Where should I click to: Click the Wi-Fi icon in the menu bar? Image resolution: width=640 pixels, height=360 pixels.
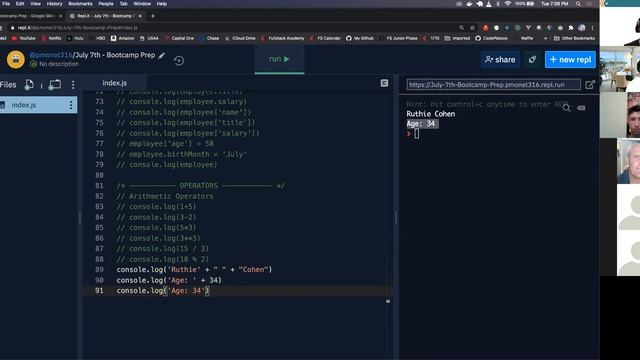508,4
